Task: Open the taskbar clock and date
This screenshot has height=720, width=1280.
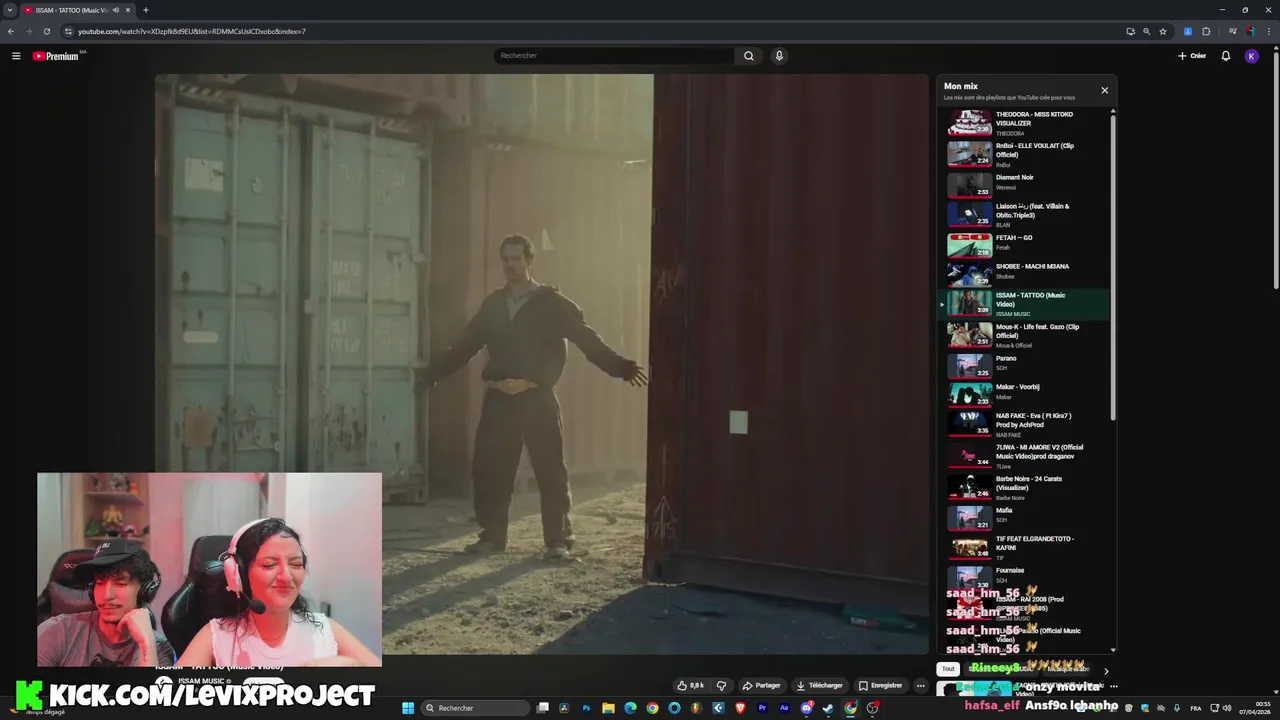Action: click(1254, 708)
